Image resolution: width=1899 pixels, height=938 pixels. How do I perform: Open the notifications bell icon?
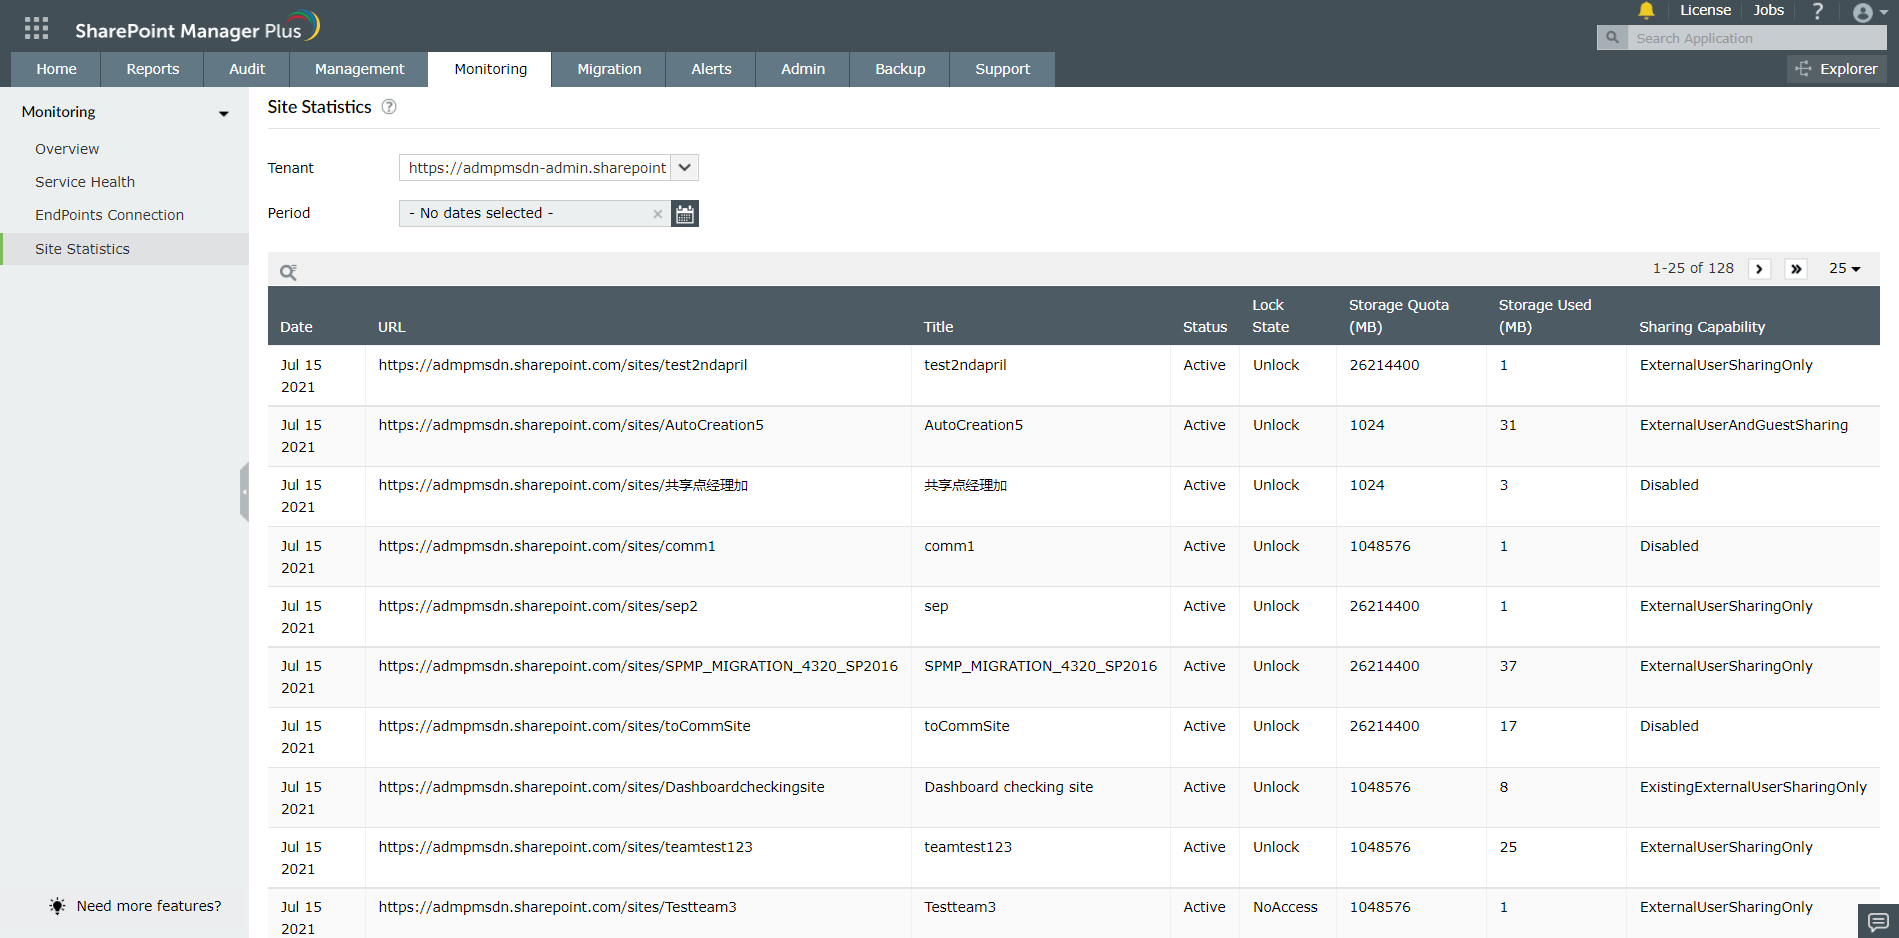click(1645, 11)
